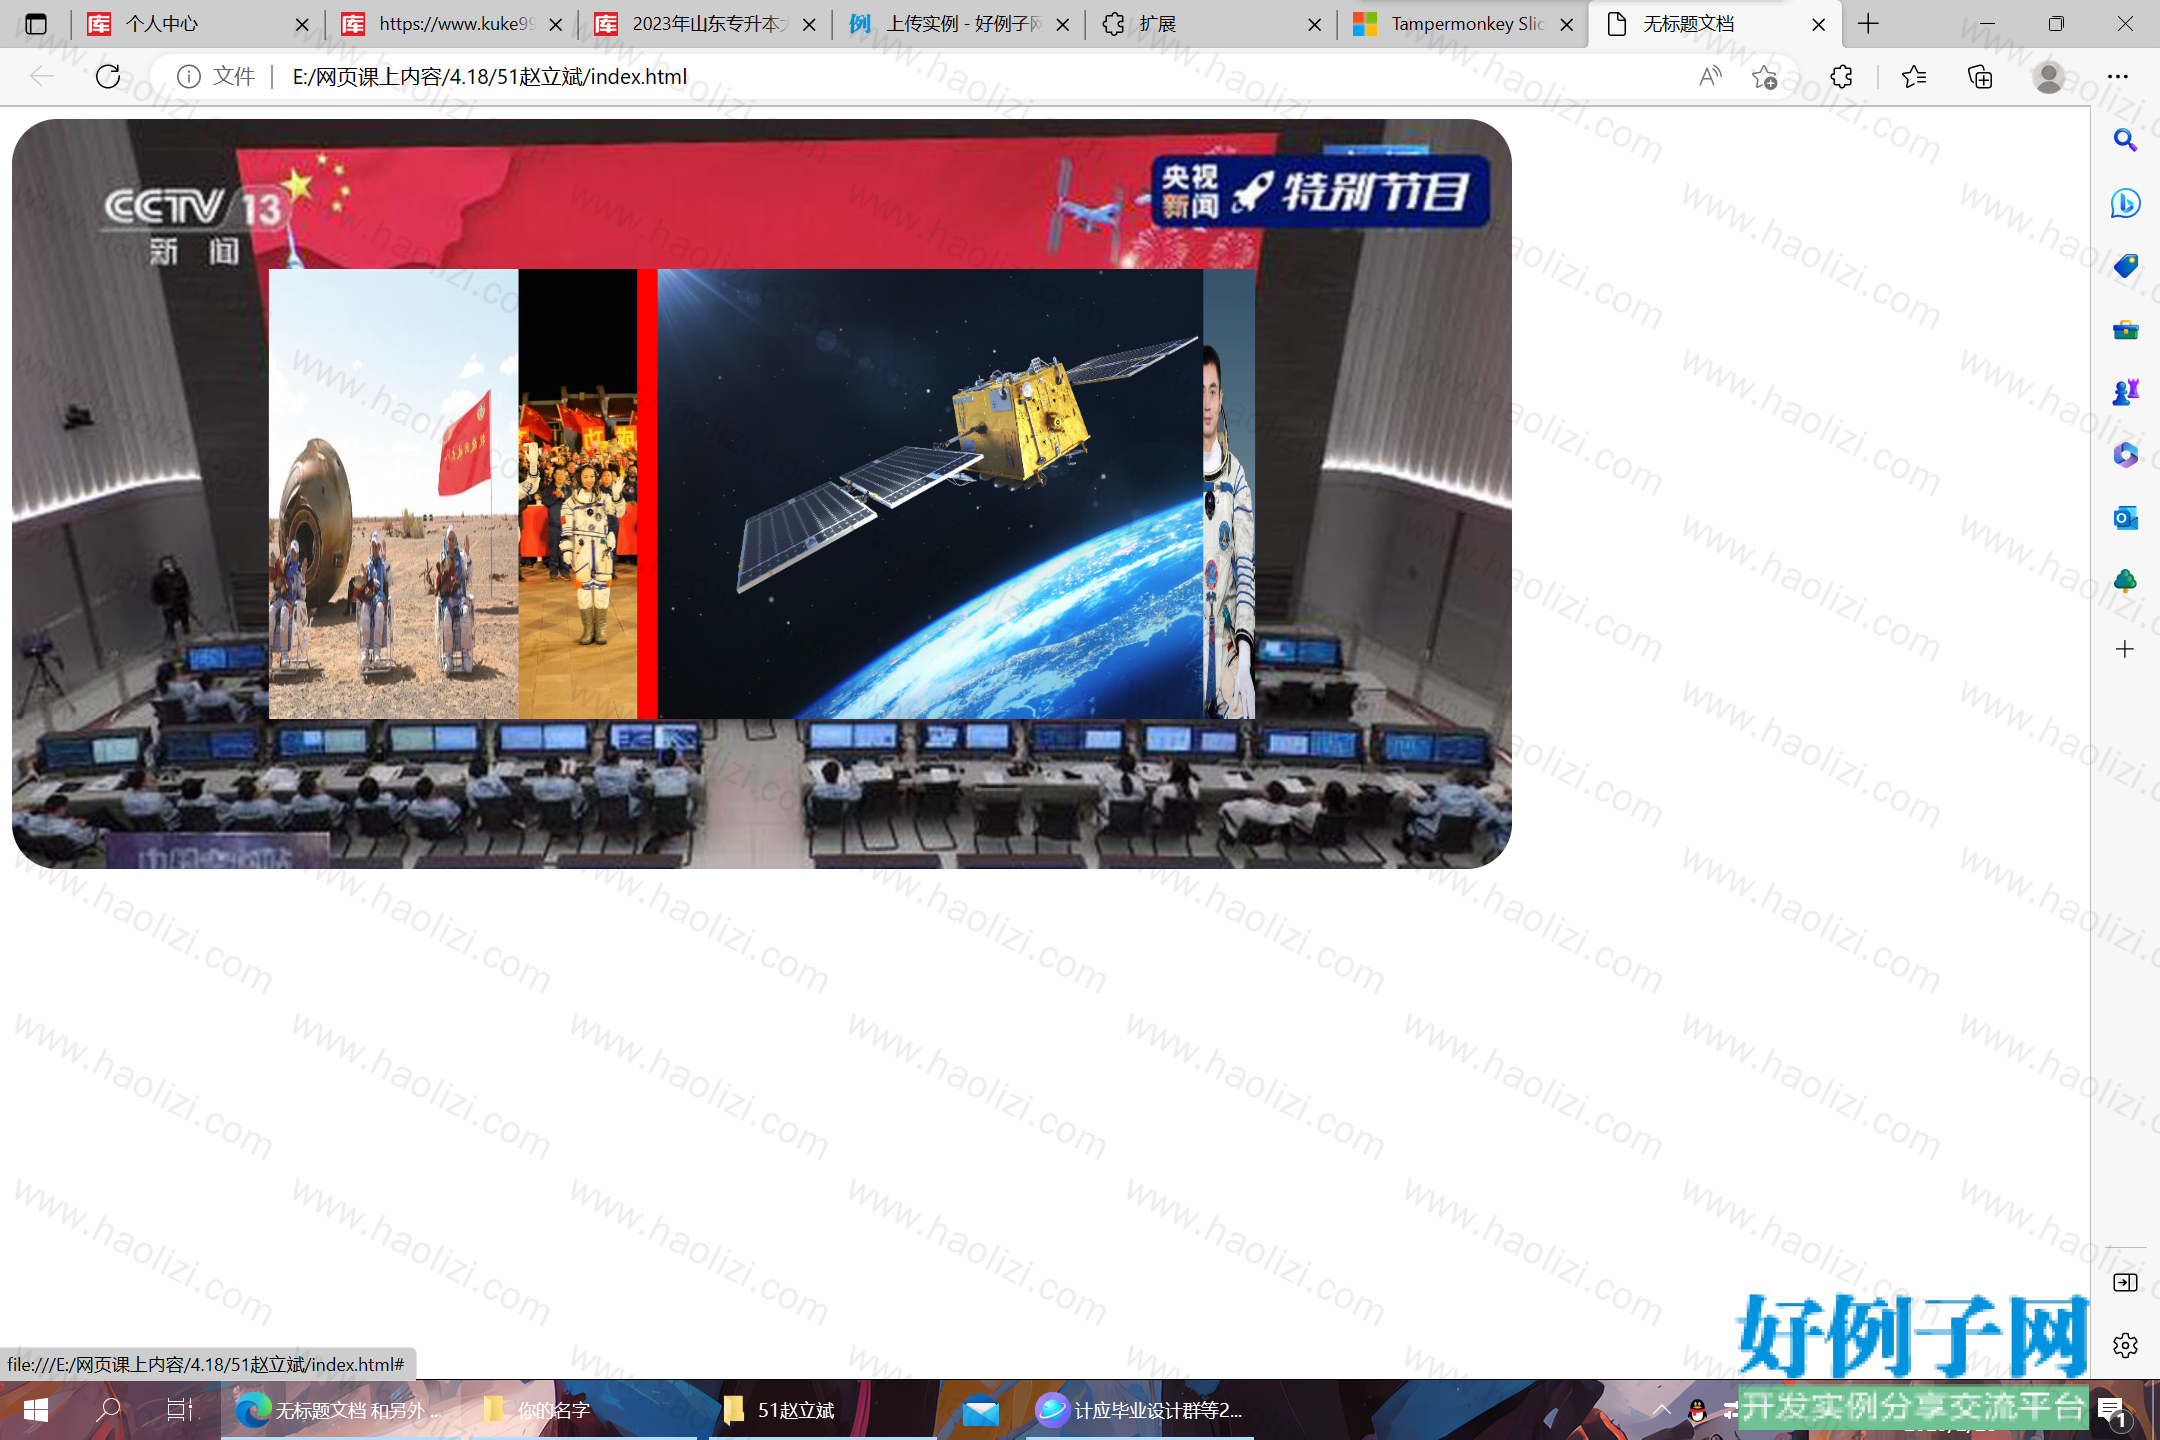Open Microsoft 365 in sidebar
Viewport: 2160px width, 1440px height.
pos(2125,455)
